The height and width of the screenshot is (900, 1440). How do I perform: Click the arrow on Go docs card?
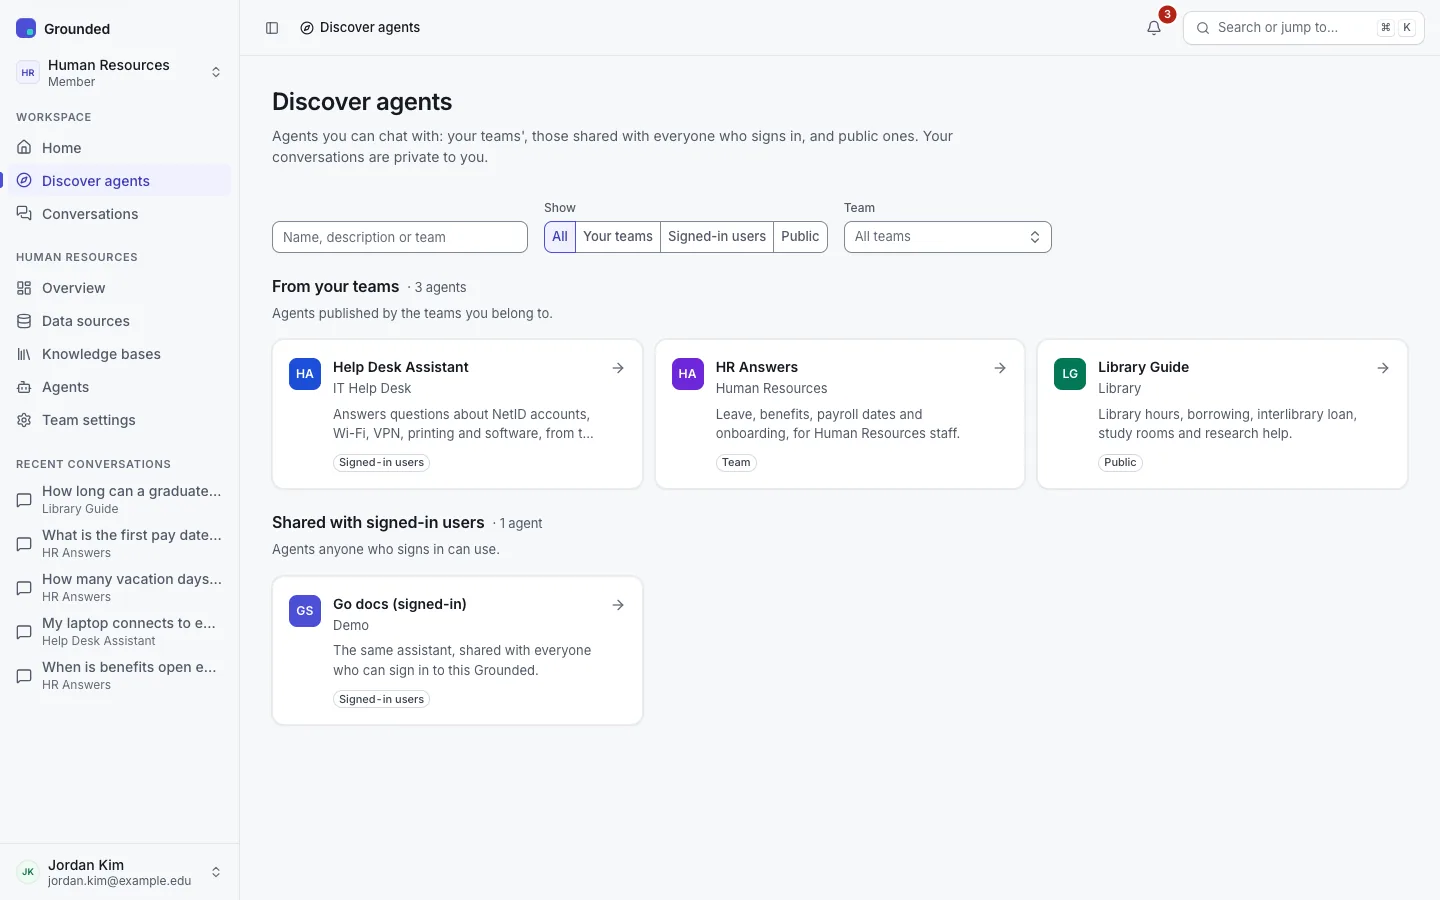618,605
